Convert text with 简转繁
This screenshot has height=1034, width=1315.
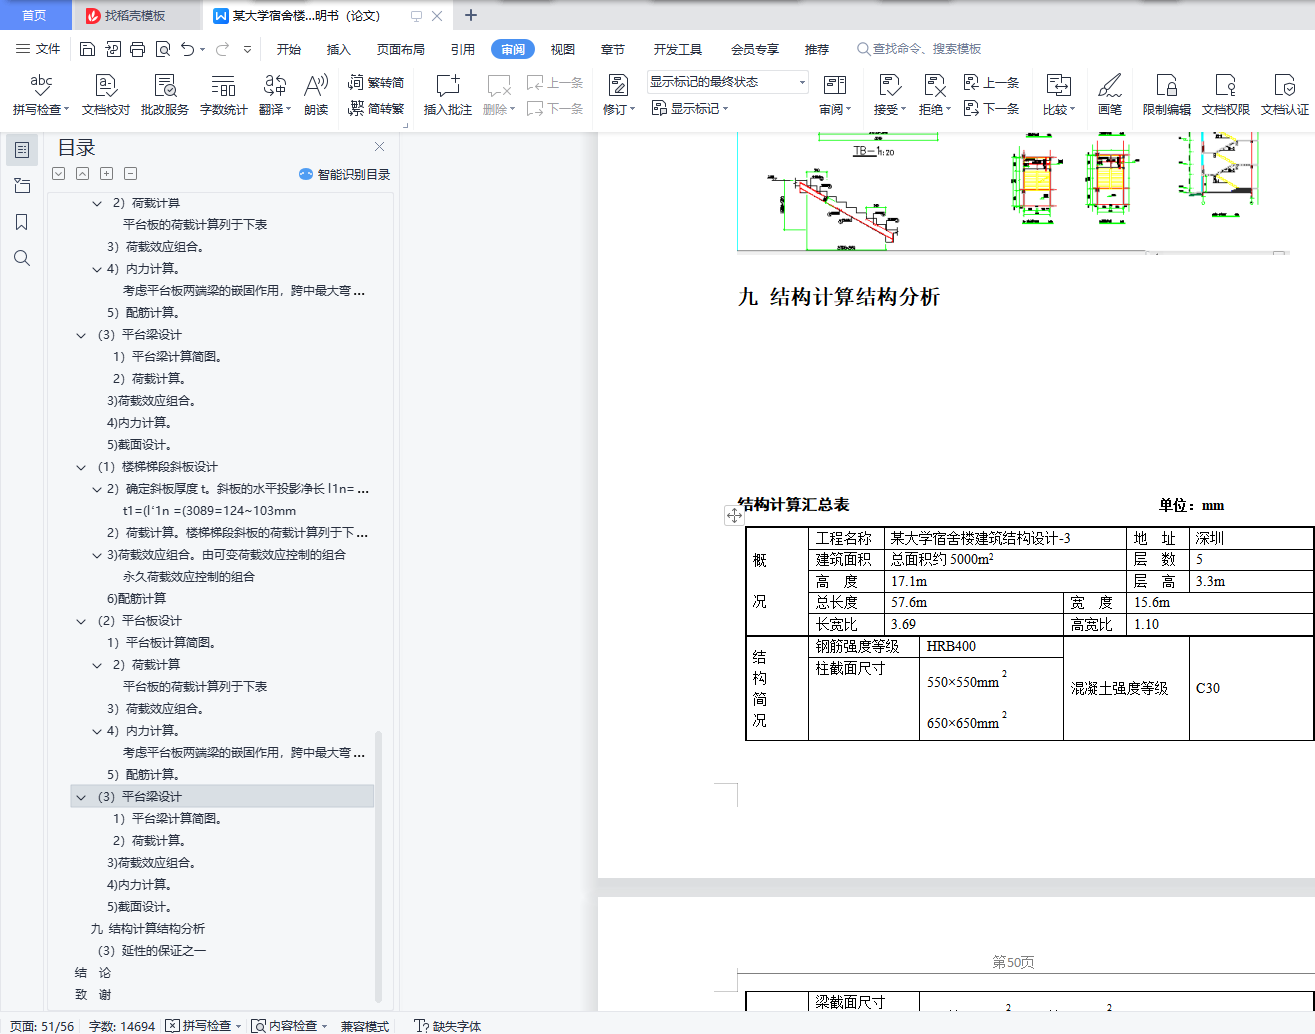coord(376,108)
